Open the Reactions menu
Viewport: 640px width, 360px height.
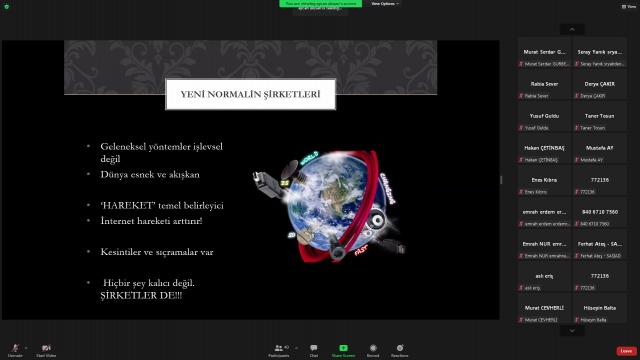point(400,350)
